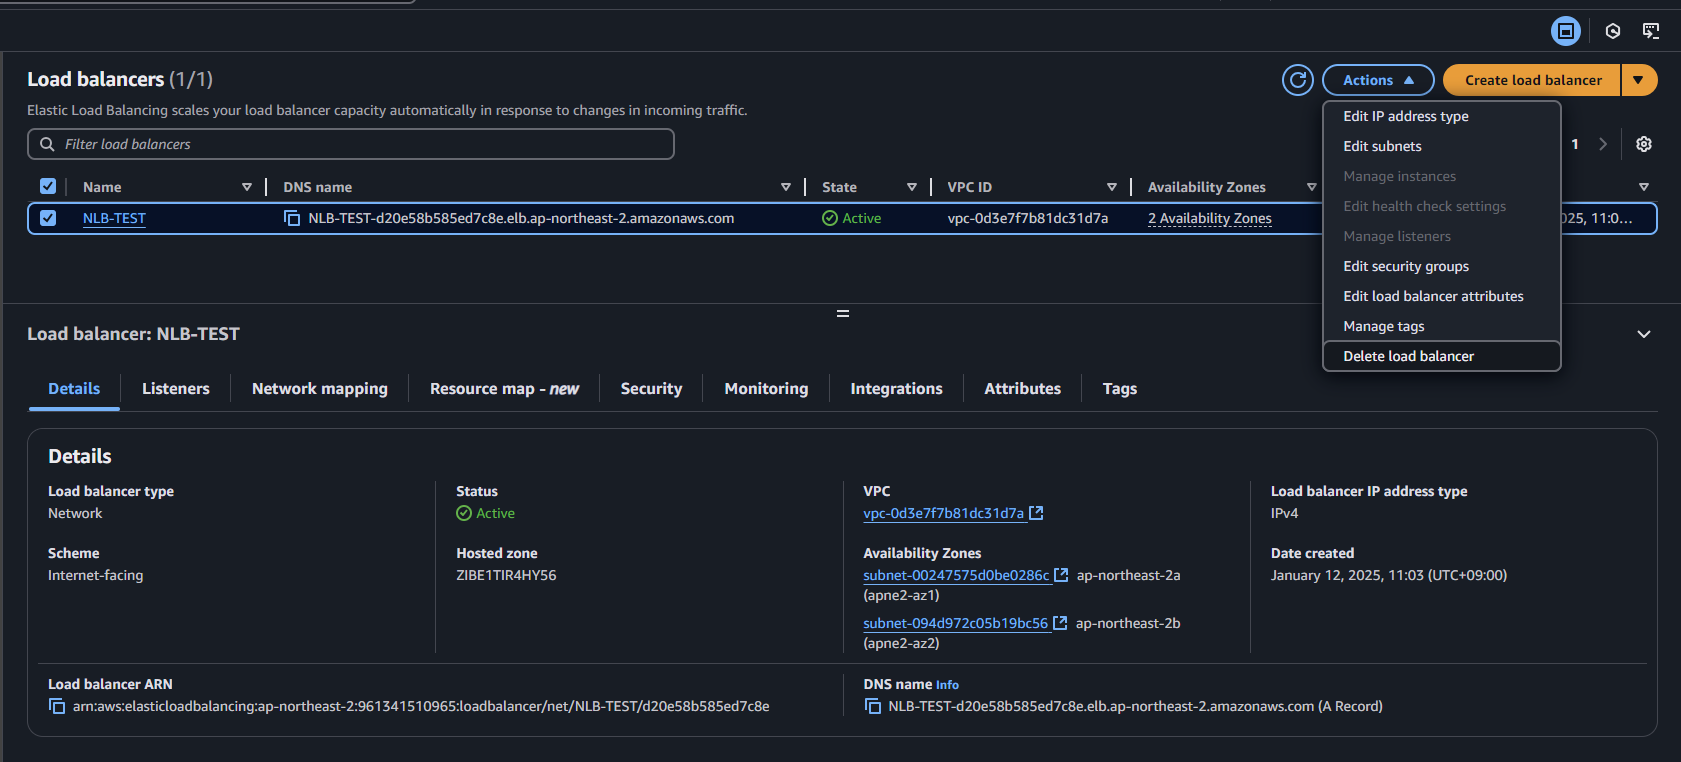Refresh the load balancers list
The height and width of the screenshot is (762, 1681).
1298,80
